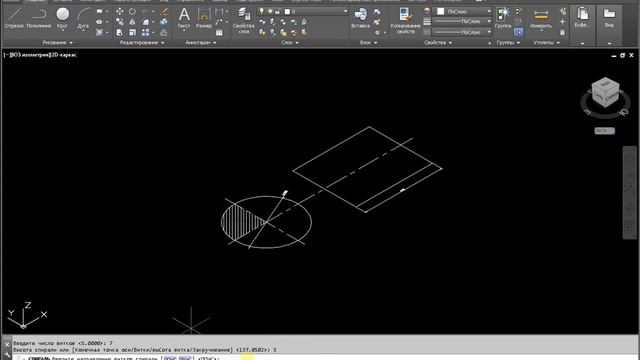Click the Группа (group) icon
Screen dimensions: 640x360
(503, 18)
